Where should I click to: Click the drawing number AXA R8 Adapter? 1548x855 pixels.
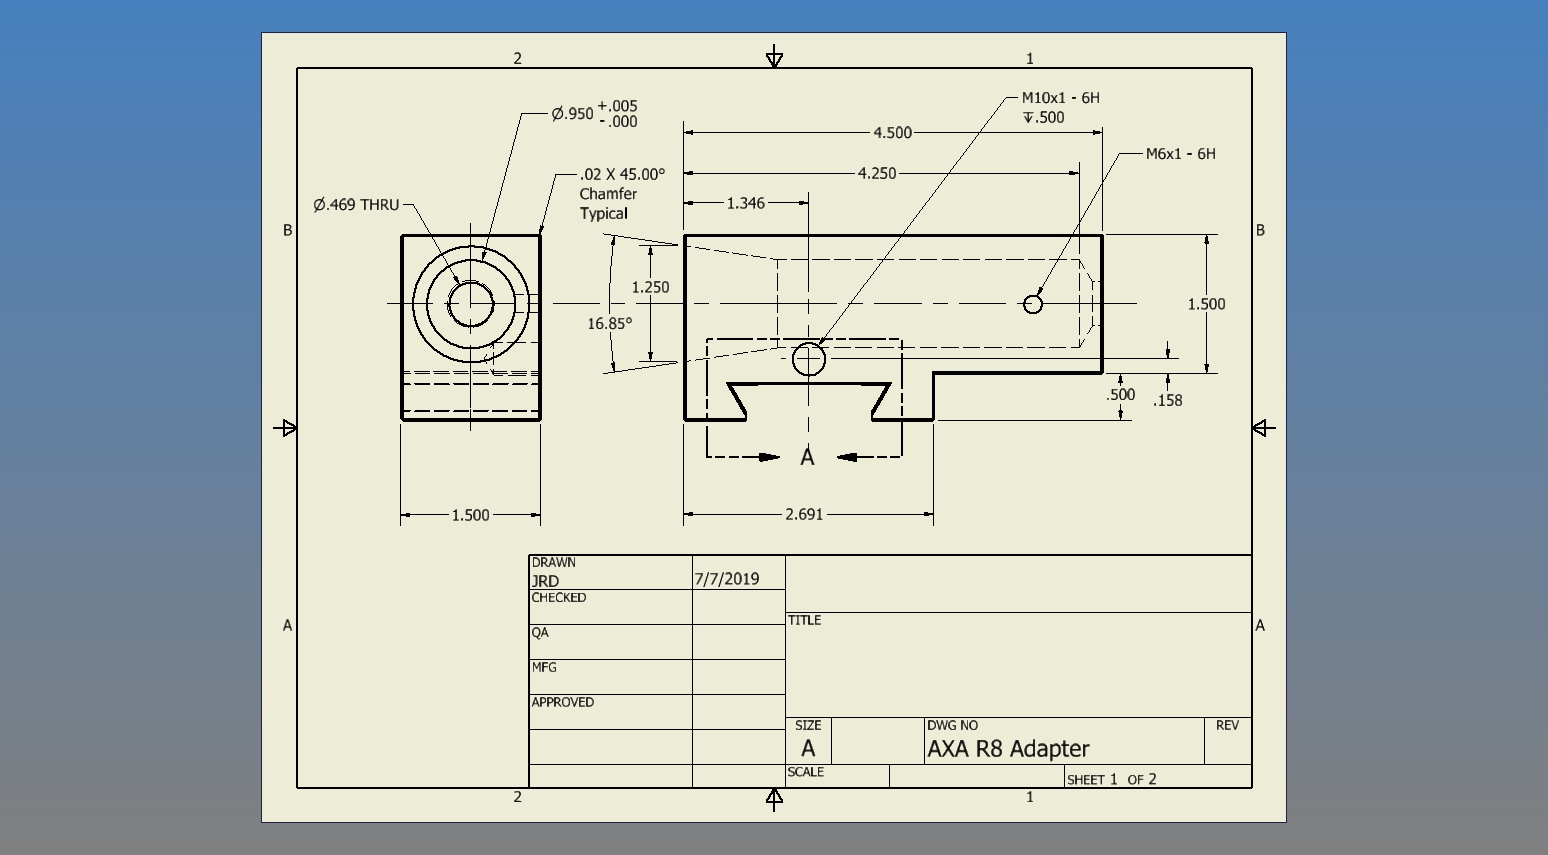click(1008, 749)
